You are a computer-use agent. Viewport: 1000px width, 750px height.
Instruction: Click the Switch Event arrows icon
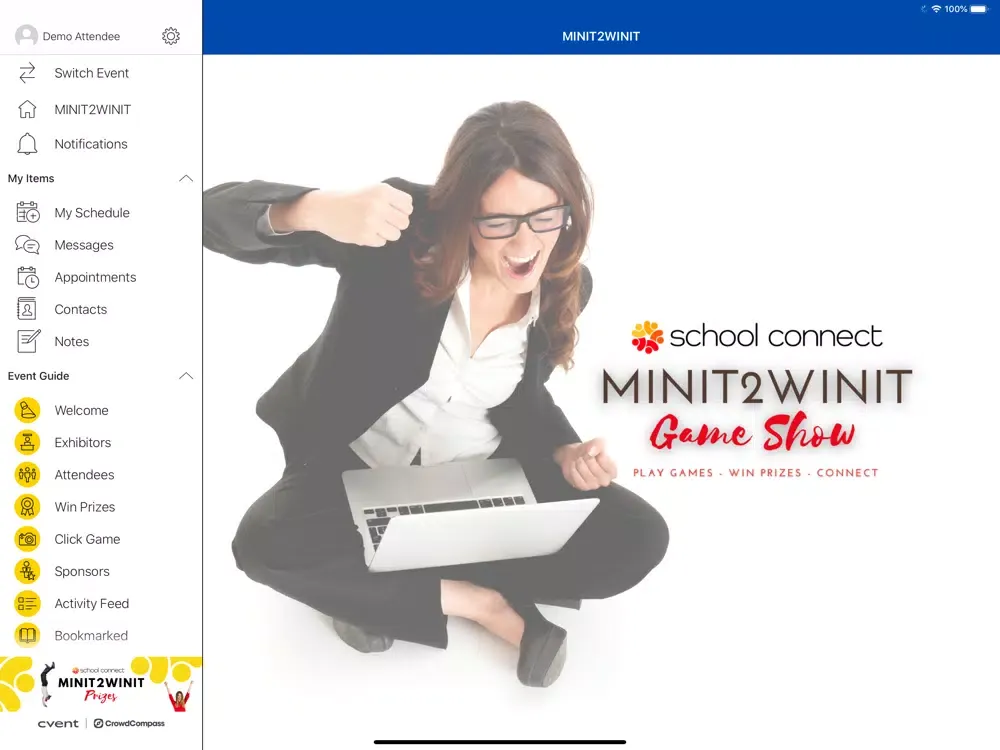click(27, 73)
